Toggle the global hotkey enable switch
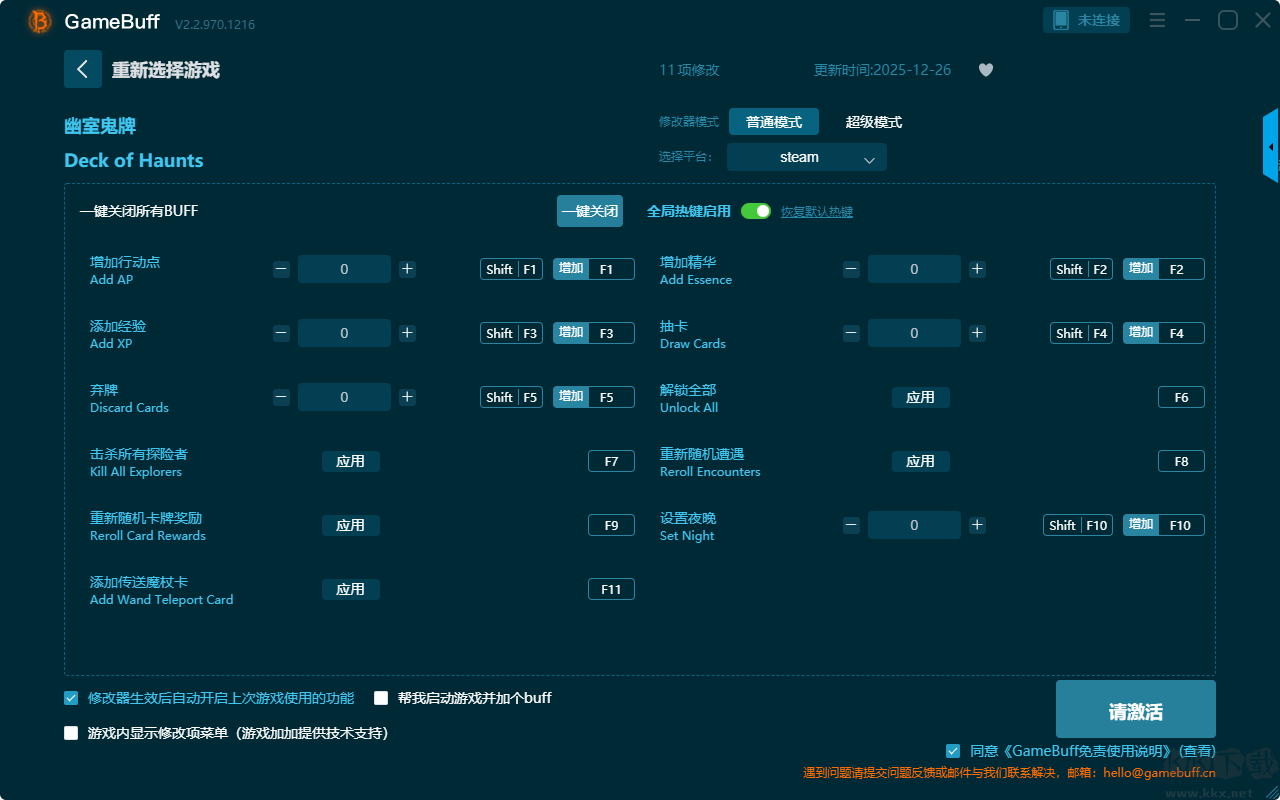This screenshot has width=1280, height=800. point(756,211)
